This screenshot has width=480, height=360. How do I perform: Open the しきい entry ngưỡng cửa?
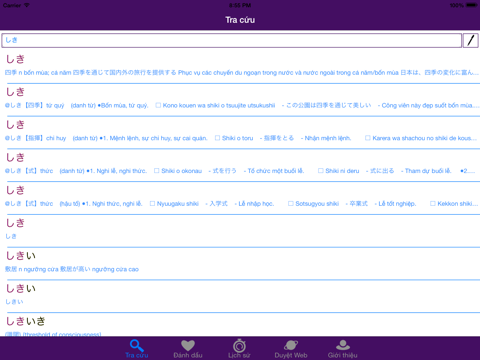pyautogui.click(x=240, y=263)
